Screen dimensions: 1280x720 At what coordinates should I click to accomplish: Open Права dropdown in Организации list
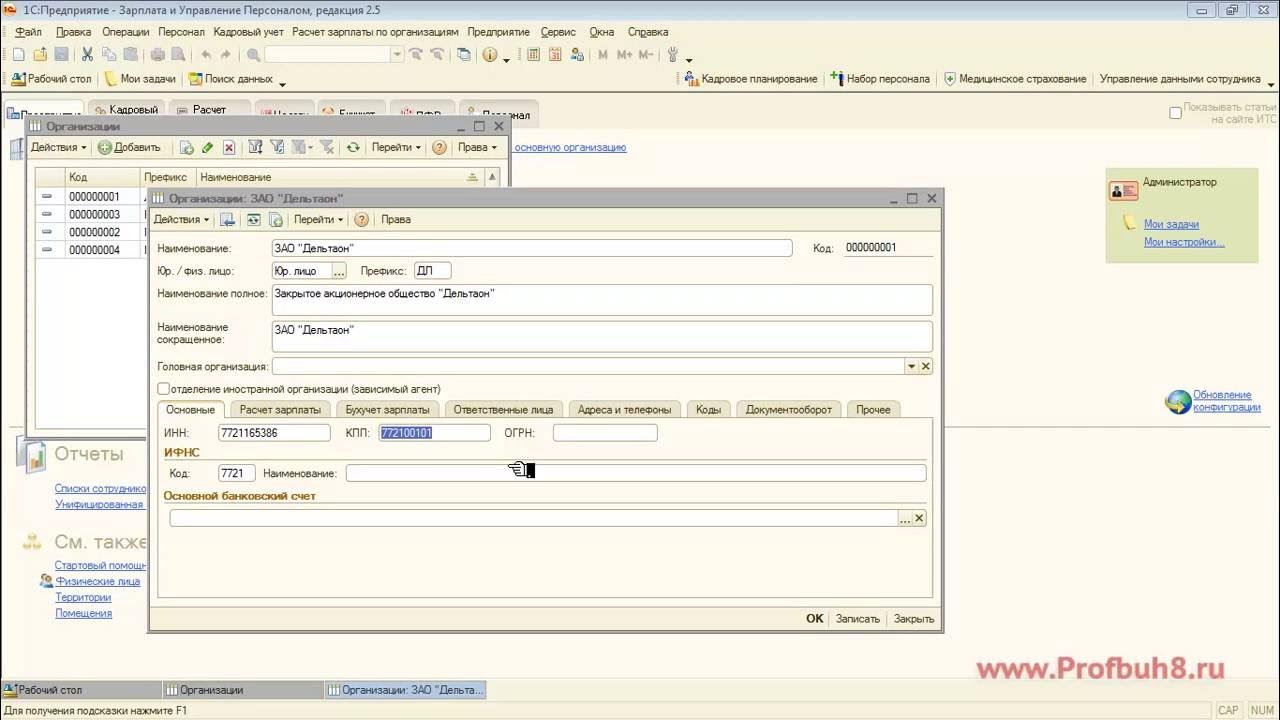click(477, 147)
